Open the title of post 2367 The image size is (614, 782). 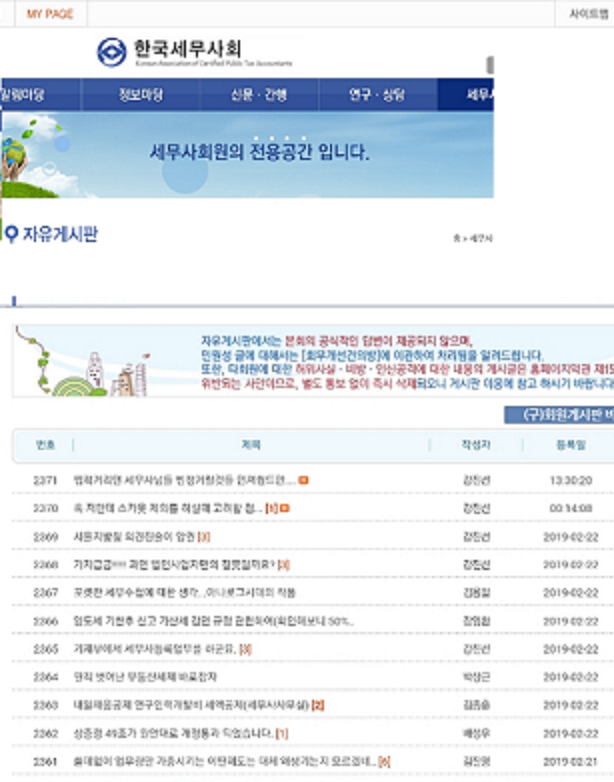point(184,592)
